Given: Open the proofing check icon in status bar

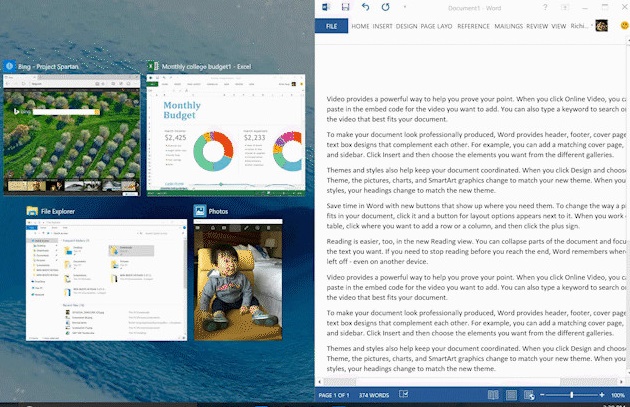Looking at the screenshot, I should (x=403, y=395).
